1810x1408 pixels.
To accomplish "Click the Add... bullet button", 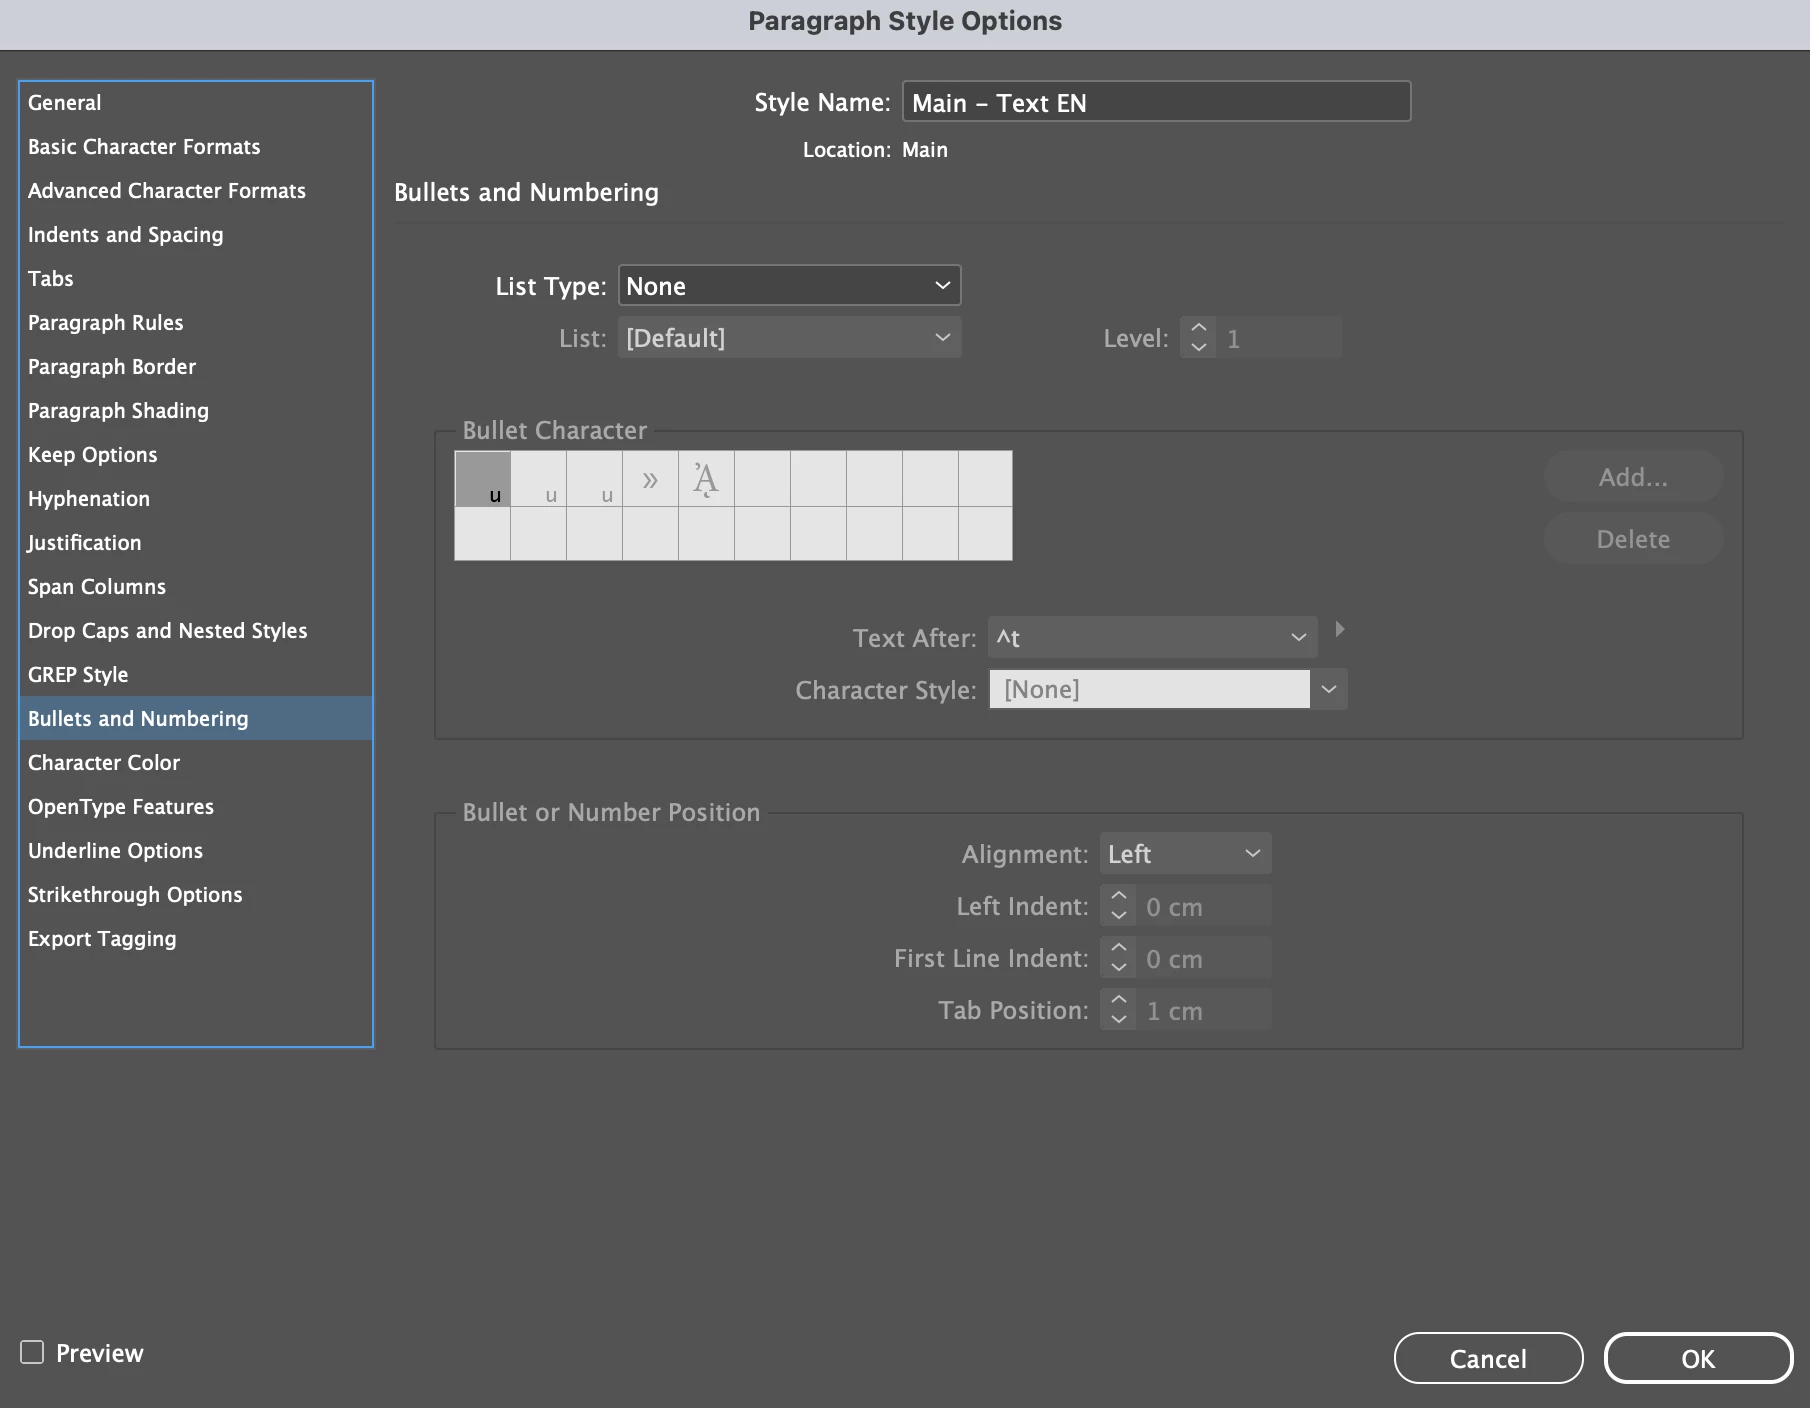I will coord(1633,477).
